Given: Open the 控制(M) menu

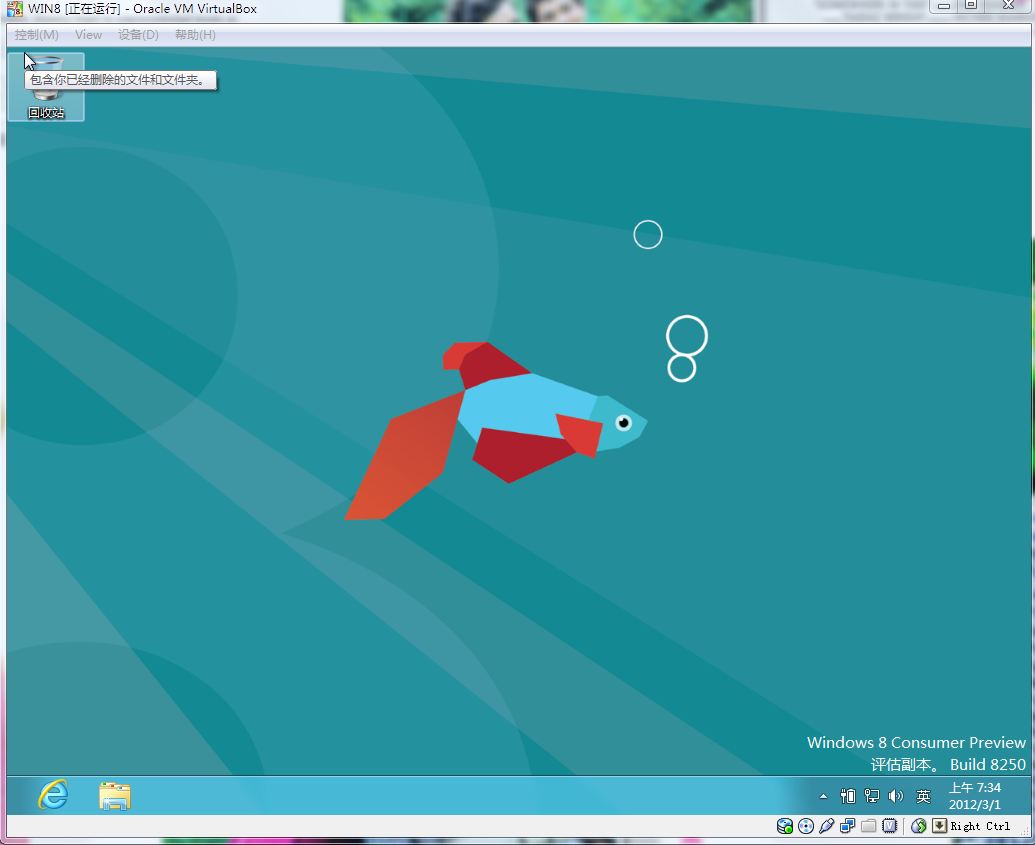Looking at the screenshot, I should [36, 35].
